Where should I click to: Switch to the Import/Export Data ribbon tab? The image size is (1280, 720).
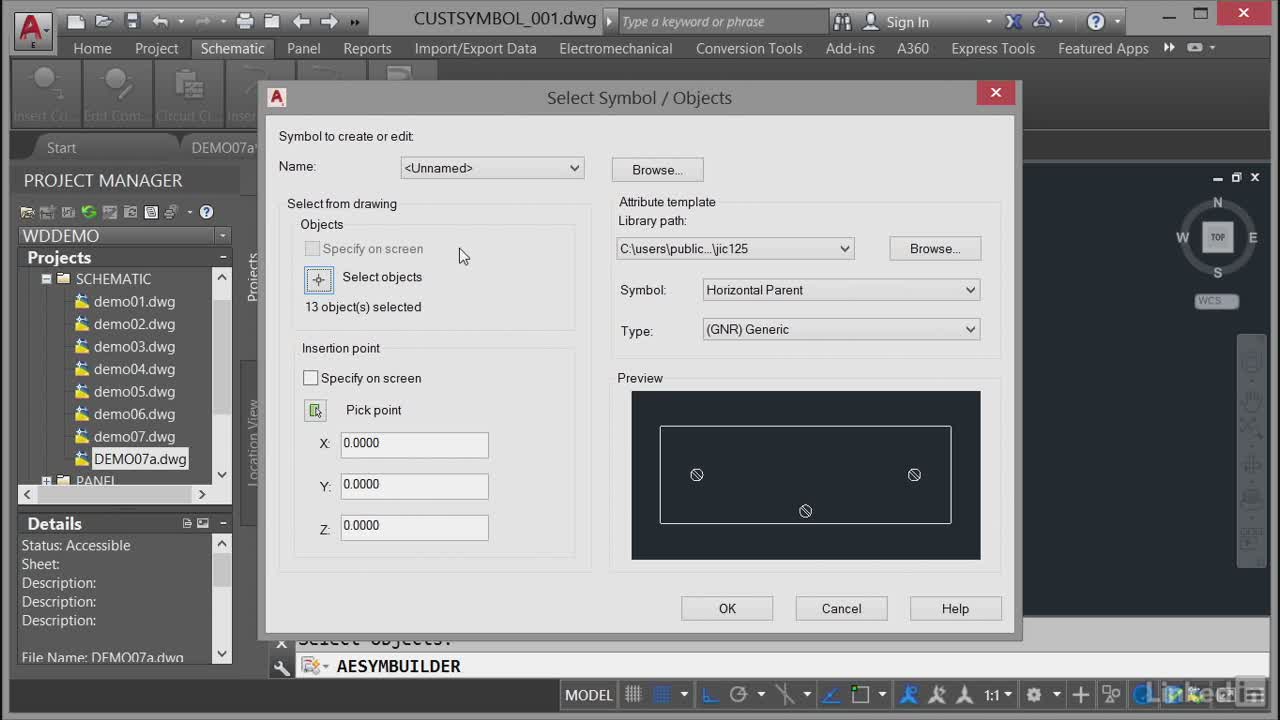tap(475, 48)
